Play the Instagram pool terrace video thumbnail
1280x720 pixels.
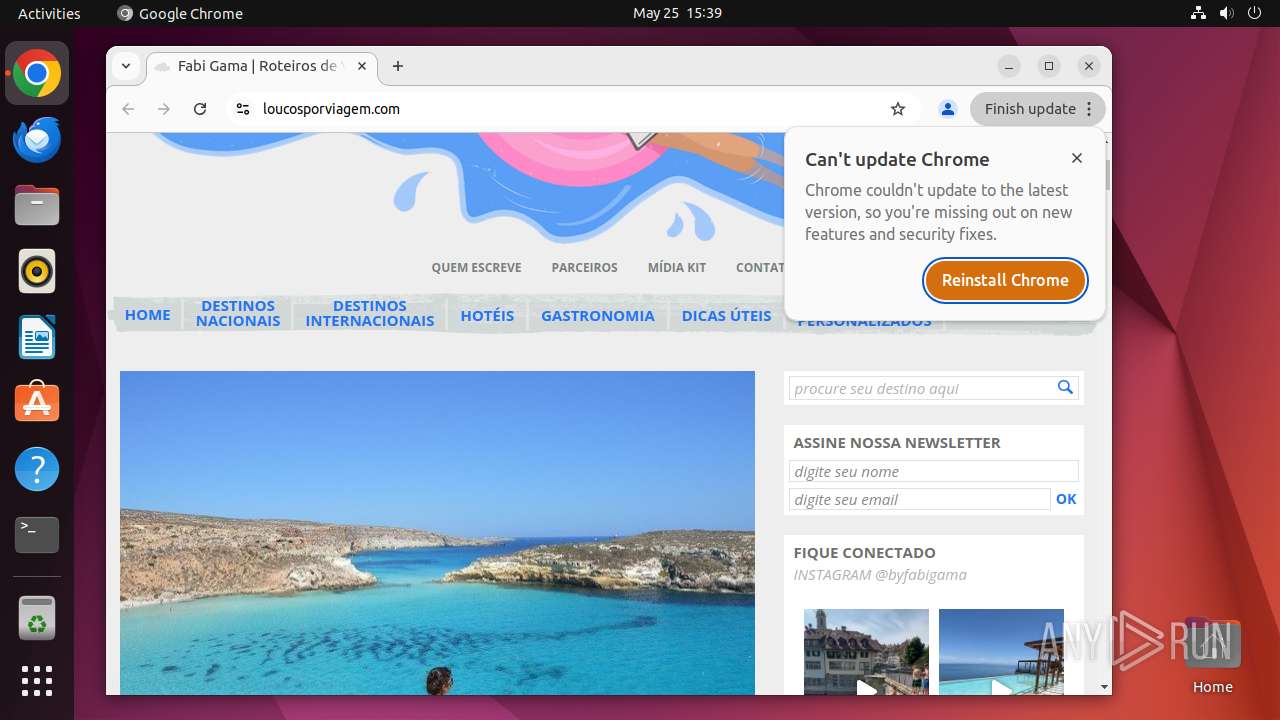click(x=1001, y=652)
